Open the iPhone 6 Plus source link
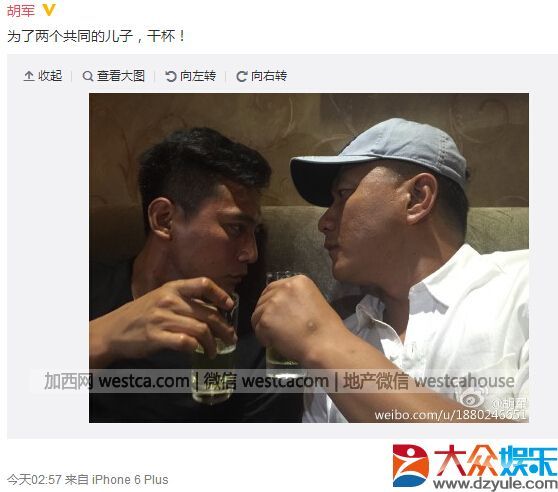Viewport: 558px width, 492px height. coord(130,480)
